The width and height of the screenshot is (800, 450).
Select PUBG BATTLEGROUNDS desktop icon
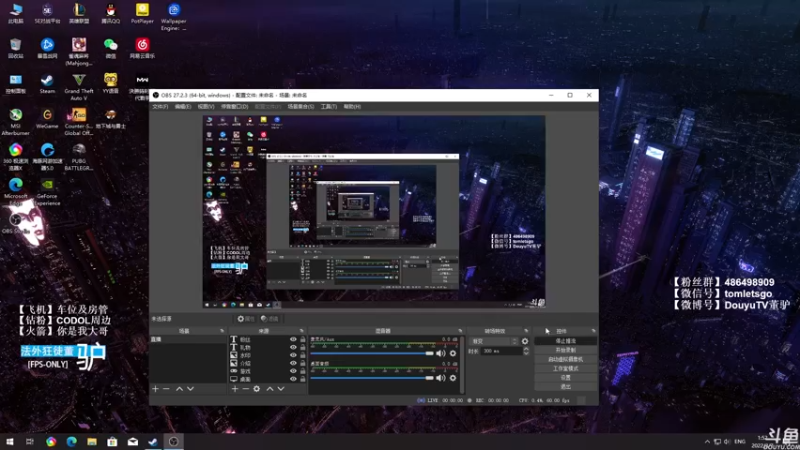tap(79, 157)
